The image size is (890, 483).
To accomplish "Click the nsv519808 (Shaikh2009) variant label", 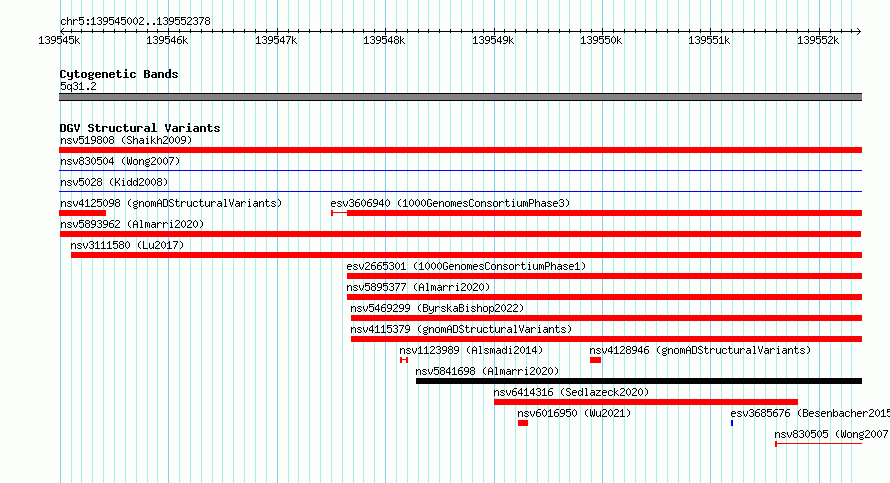I will click(126, 140).
